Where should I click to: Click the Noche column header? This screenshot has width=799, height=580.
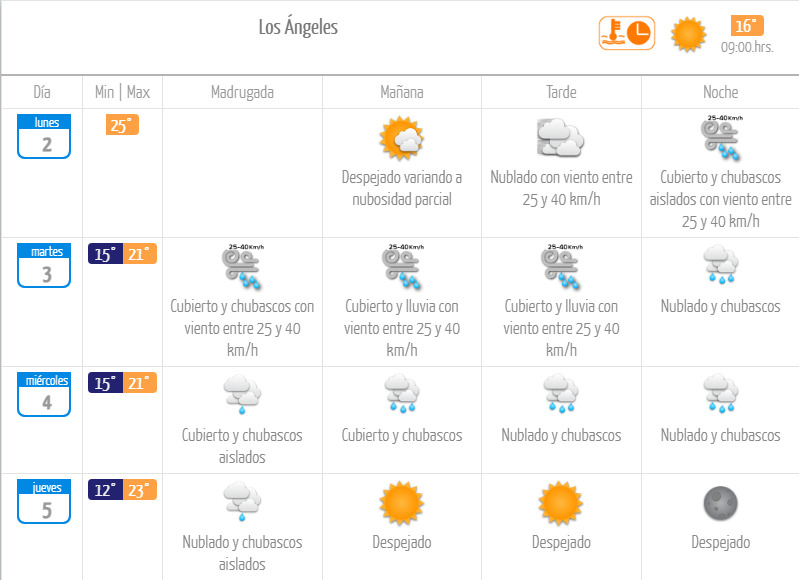(x=721, y=92)
